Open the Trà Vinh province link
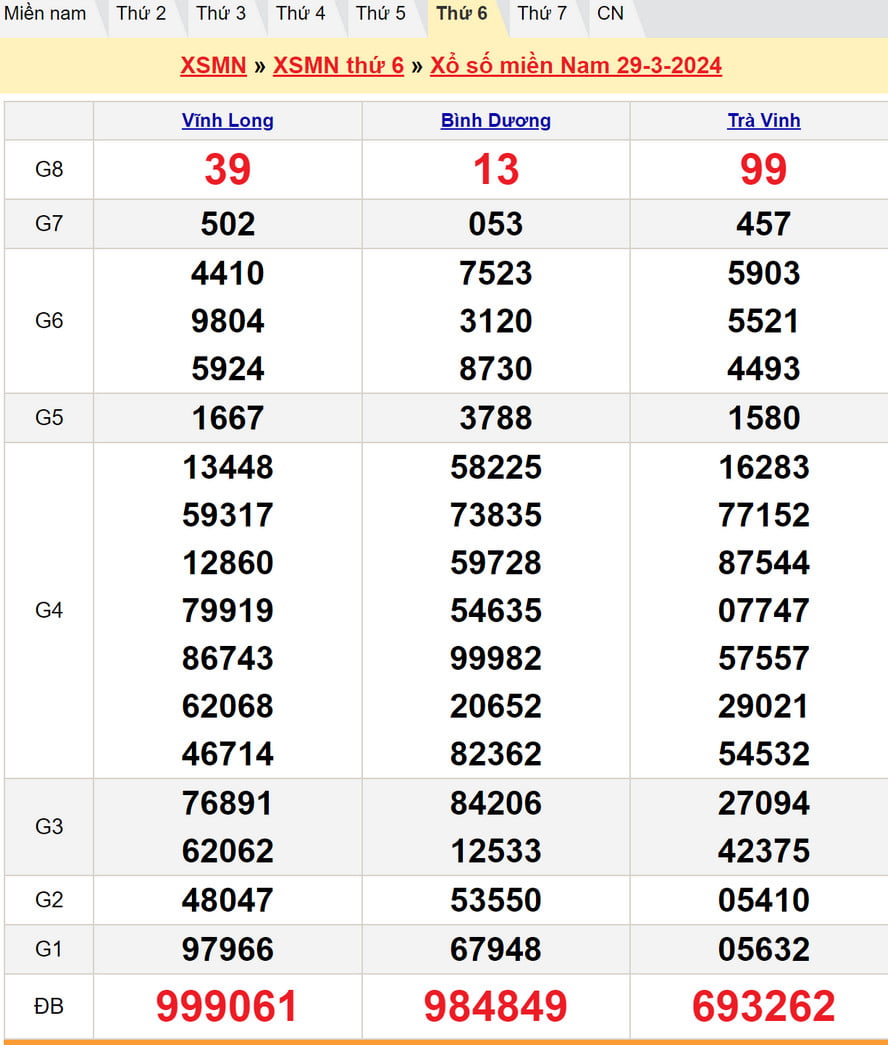Image resolution: width=888 pixels, height=1045 pixels. [764, 121]
